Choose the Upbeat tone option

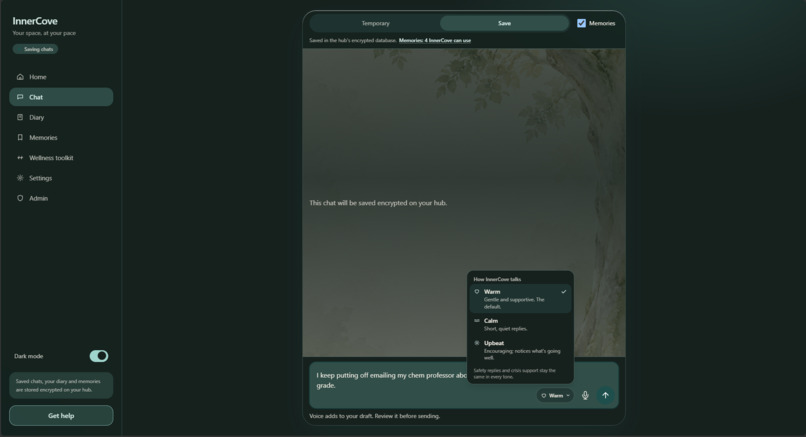(520, 350)
